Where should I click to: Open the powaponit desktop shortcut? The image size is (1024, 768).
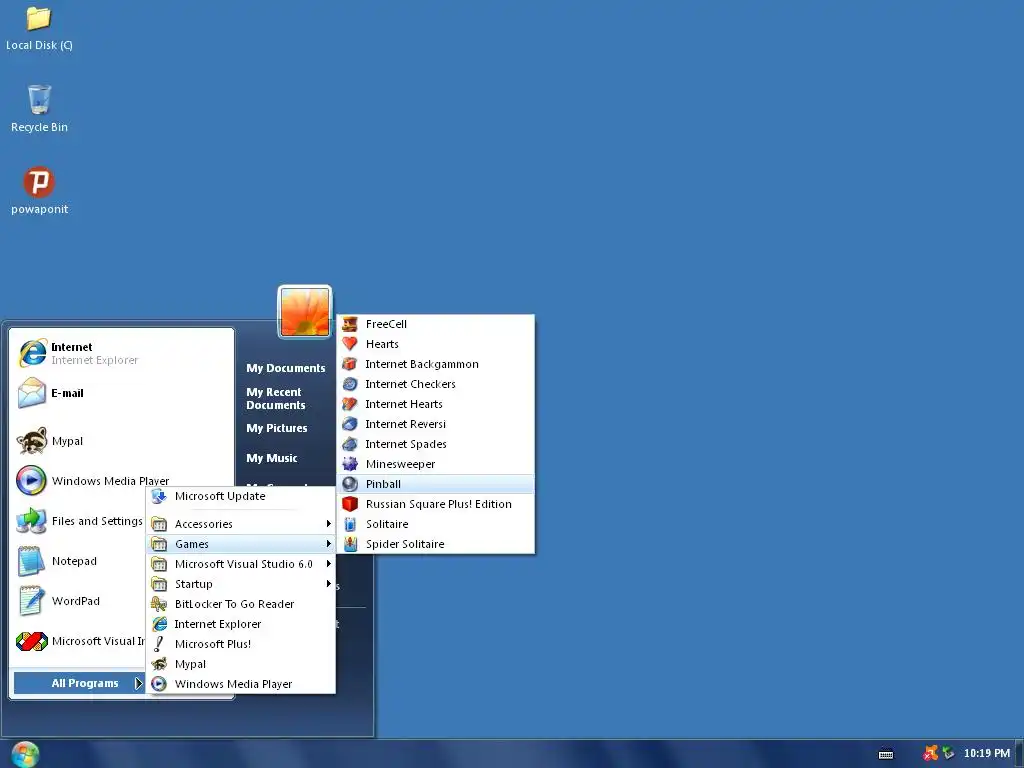[x=39, y=191]
